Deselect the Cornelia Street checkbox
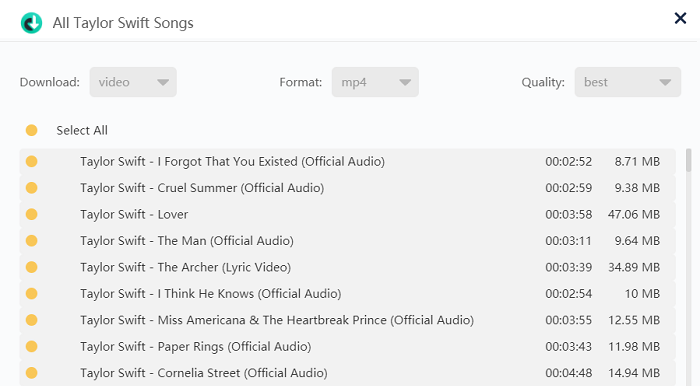 click(x=31, y=373)
